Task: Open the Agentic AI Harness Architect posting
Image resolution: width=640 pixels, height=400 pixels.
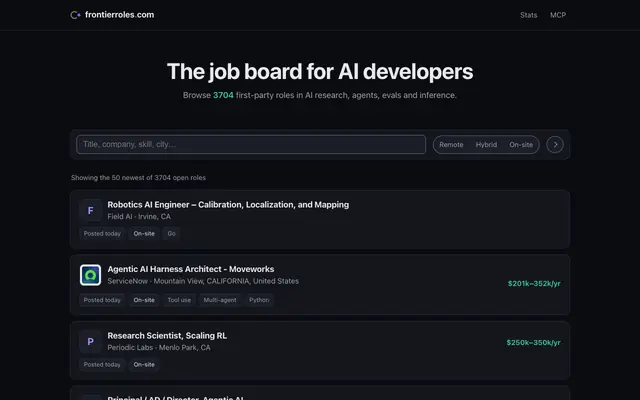Action: (x=191, y=269)
